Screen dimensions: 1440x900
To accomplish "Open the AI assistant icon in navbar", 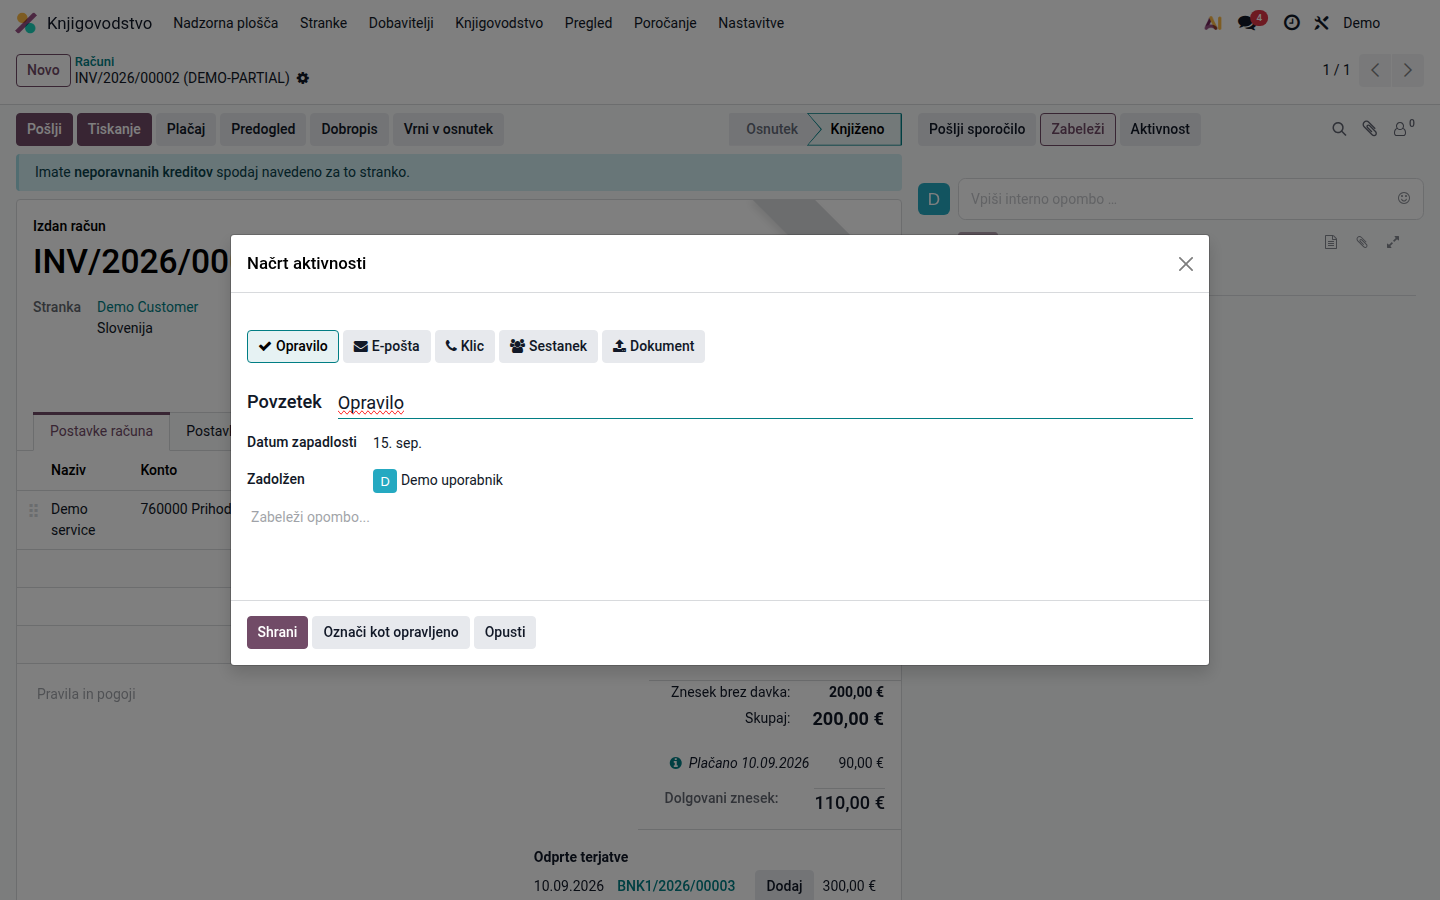I will (1213, 23).
